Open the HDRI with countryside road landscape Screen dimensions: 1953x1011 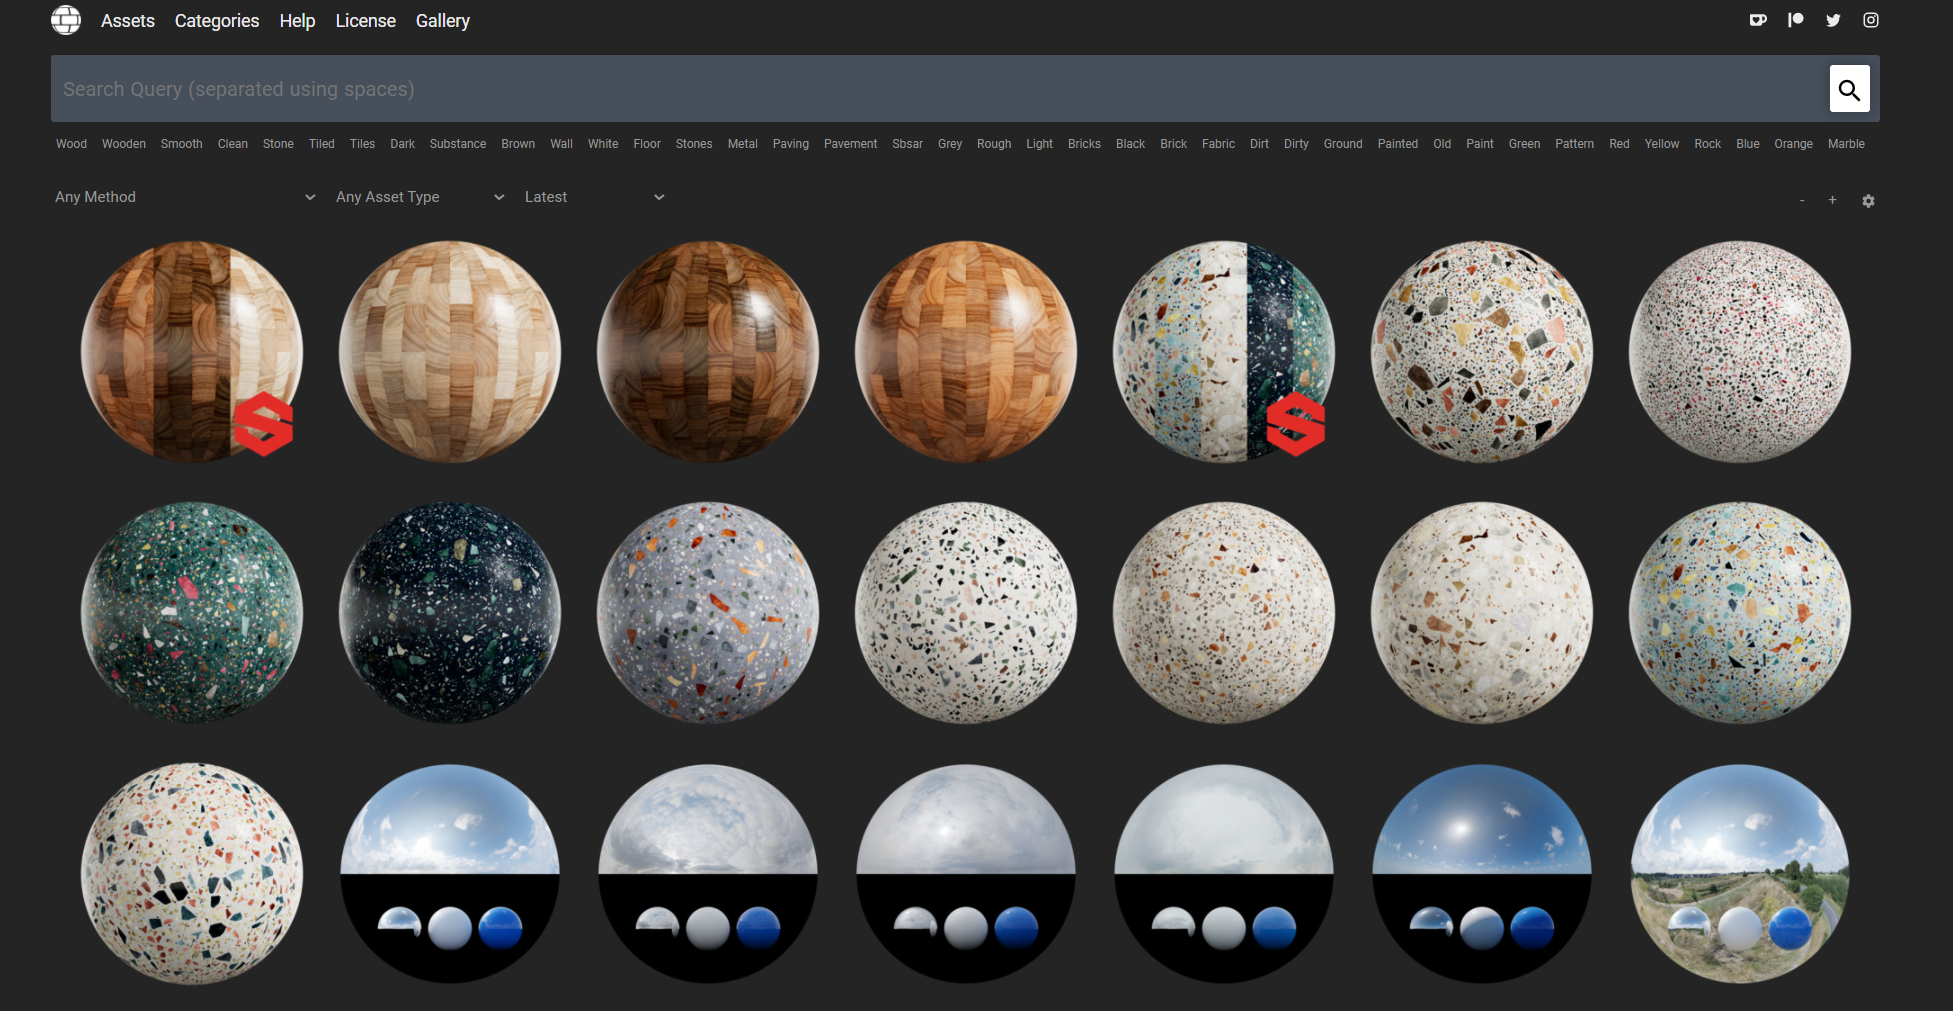[x=1740, y=874]
